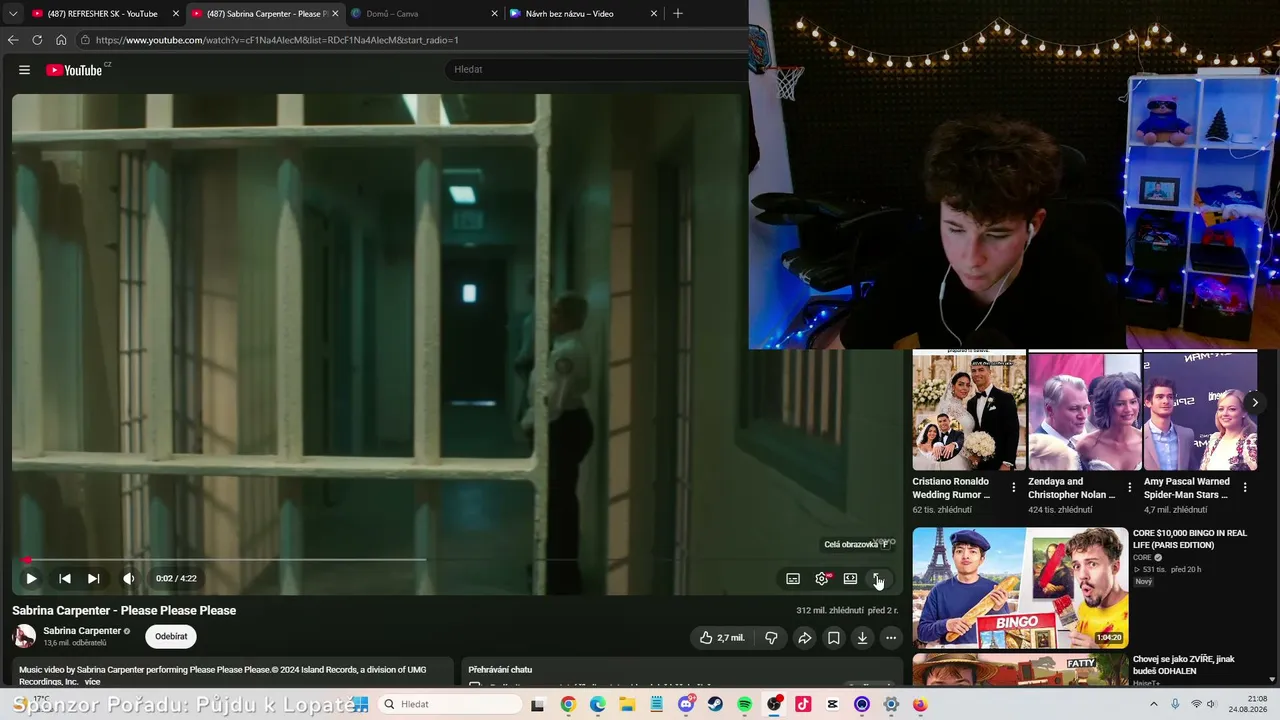
Task: Open the Windows Start menu
Action: pos(361,704)
